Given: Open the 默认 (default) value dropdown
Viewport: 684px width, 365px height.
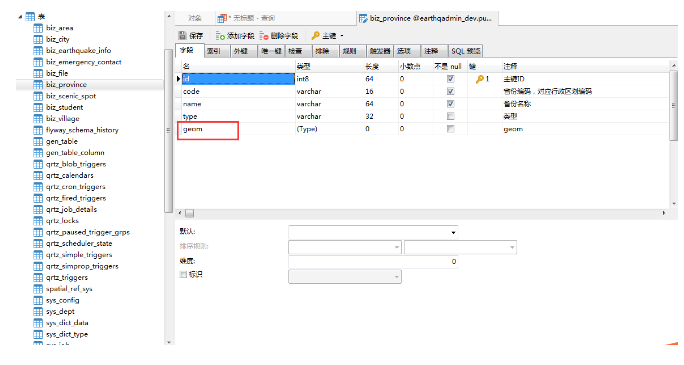Looking at the screenshot, I should tap(453, 232).
